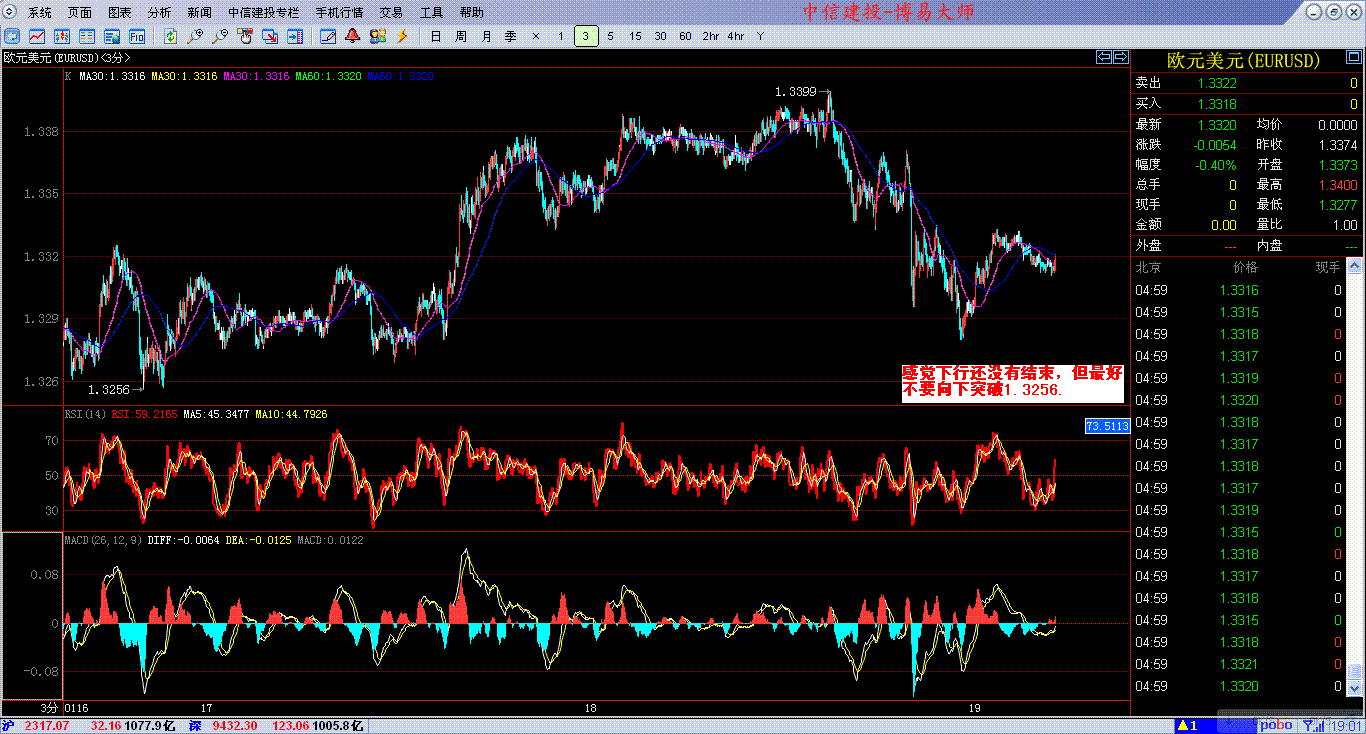1366x734 pixels.
Task: Switch chart to weekly period 周
Action: click(x=461, y=37)
